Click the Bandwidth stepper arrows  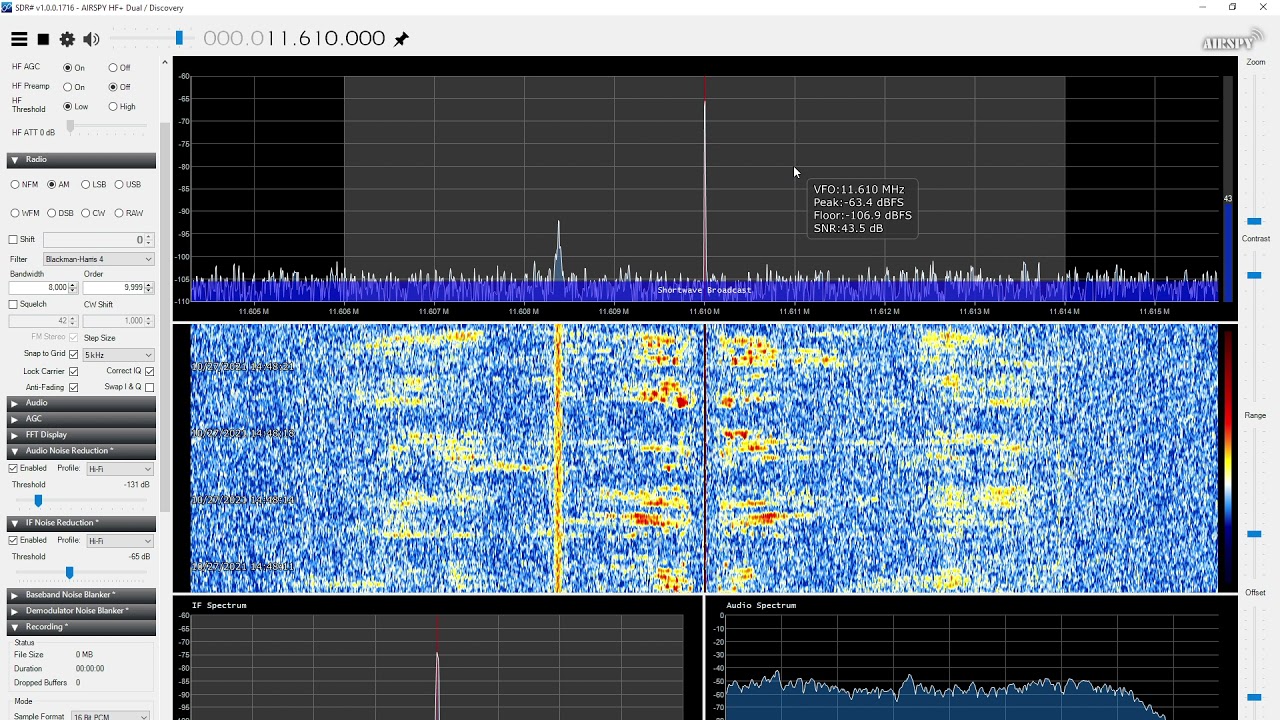coord(73,288)
